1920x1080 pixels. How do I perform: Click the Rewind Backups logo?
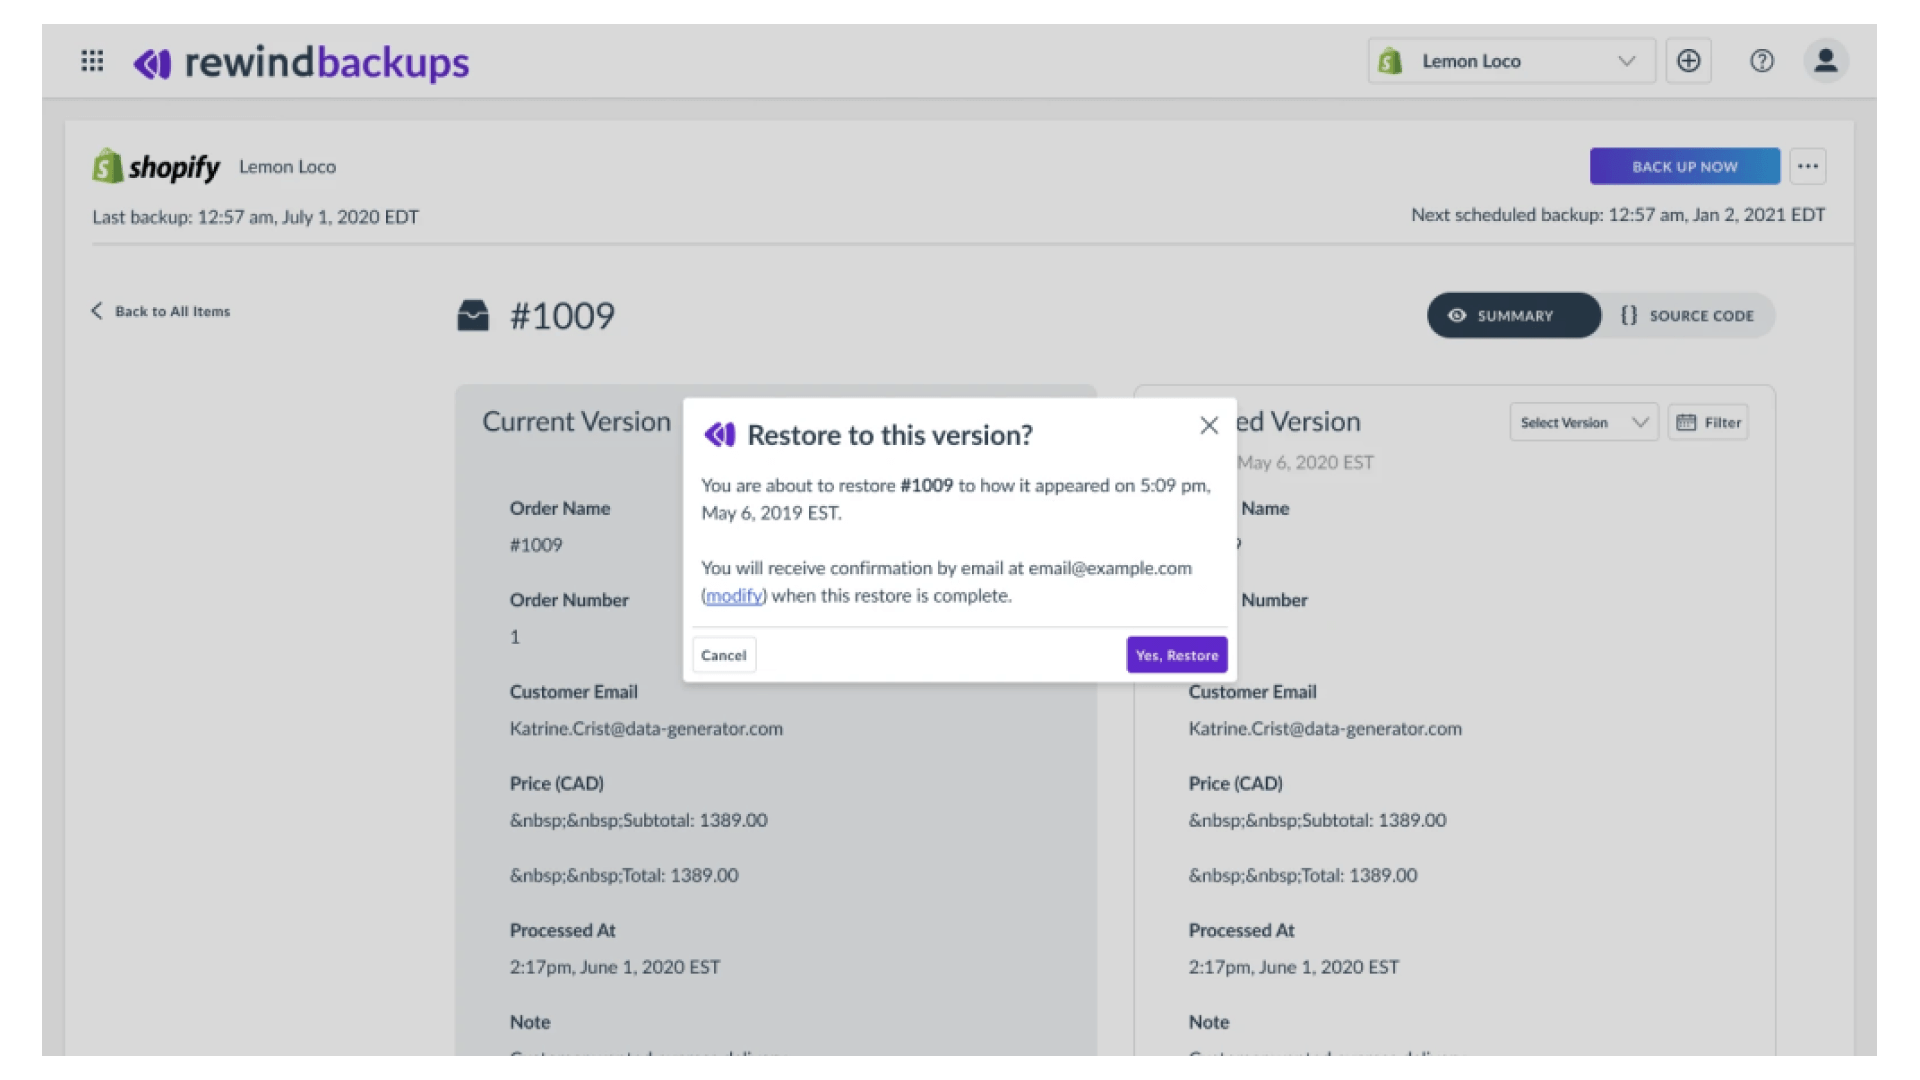click(x=301, y=63)
